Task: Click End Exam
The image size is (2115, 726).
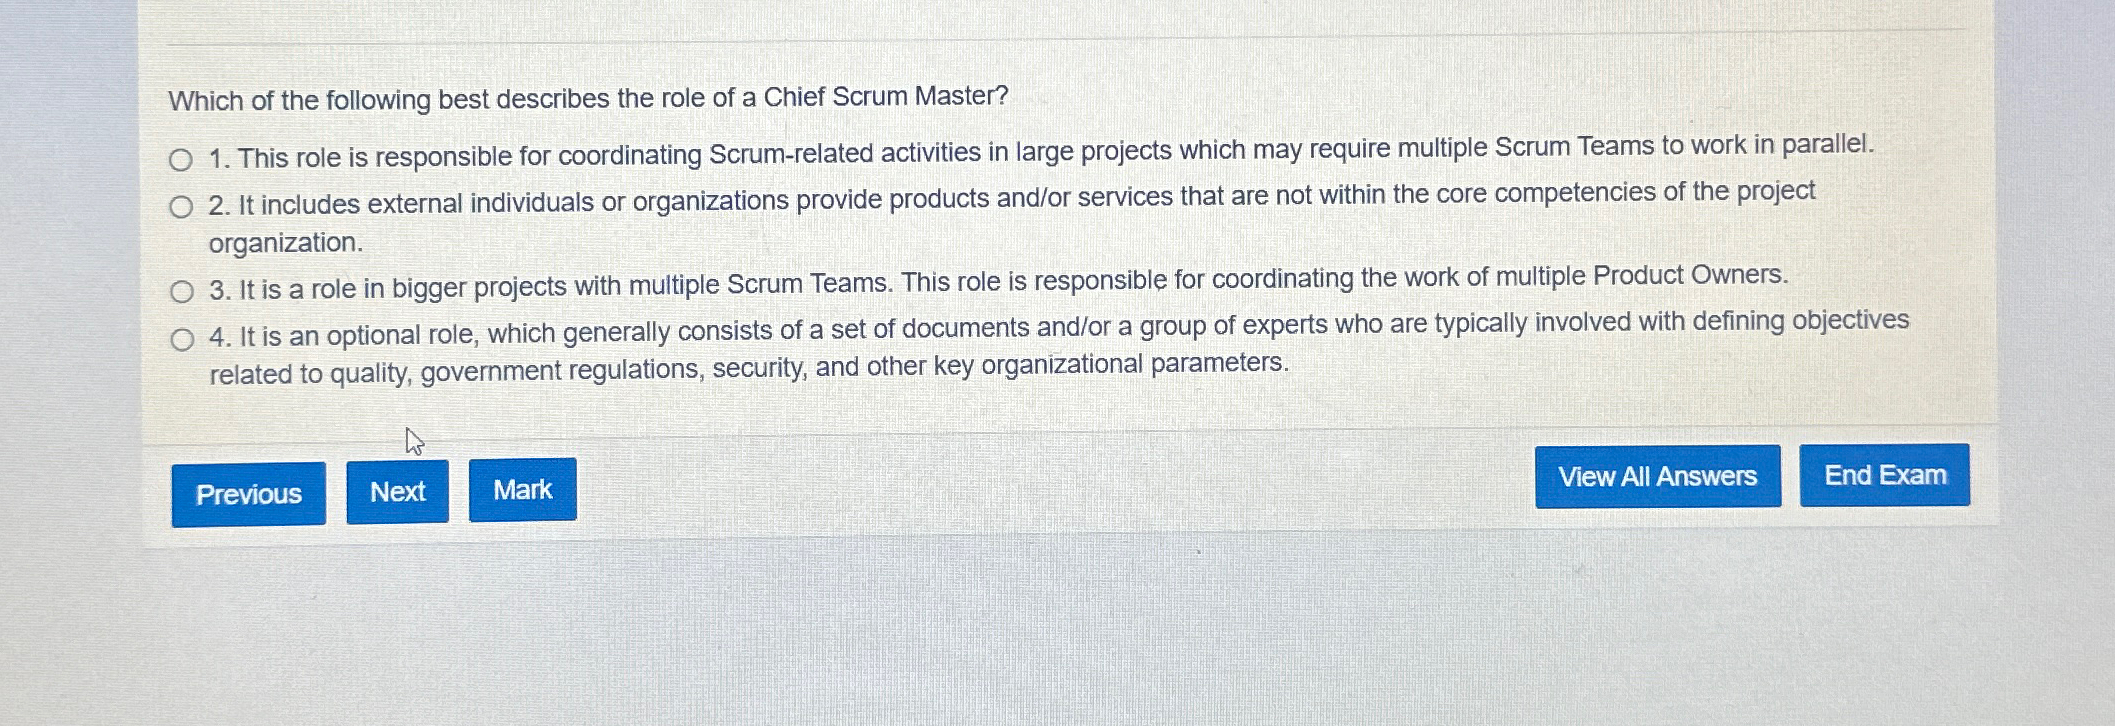Action: tap(1884, 475)
